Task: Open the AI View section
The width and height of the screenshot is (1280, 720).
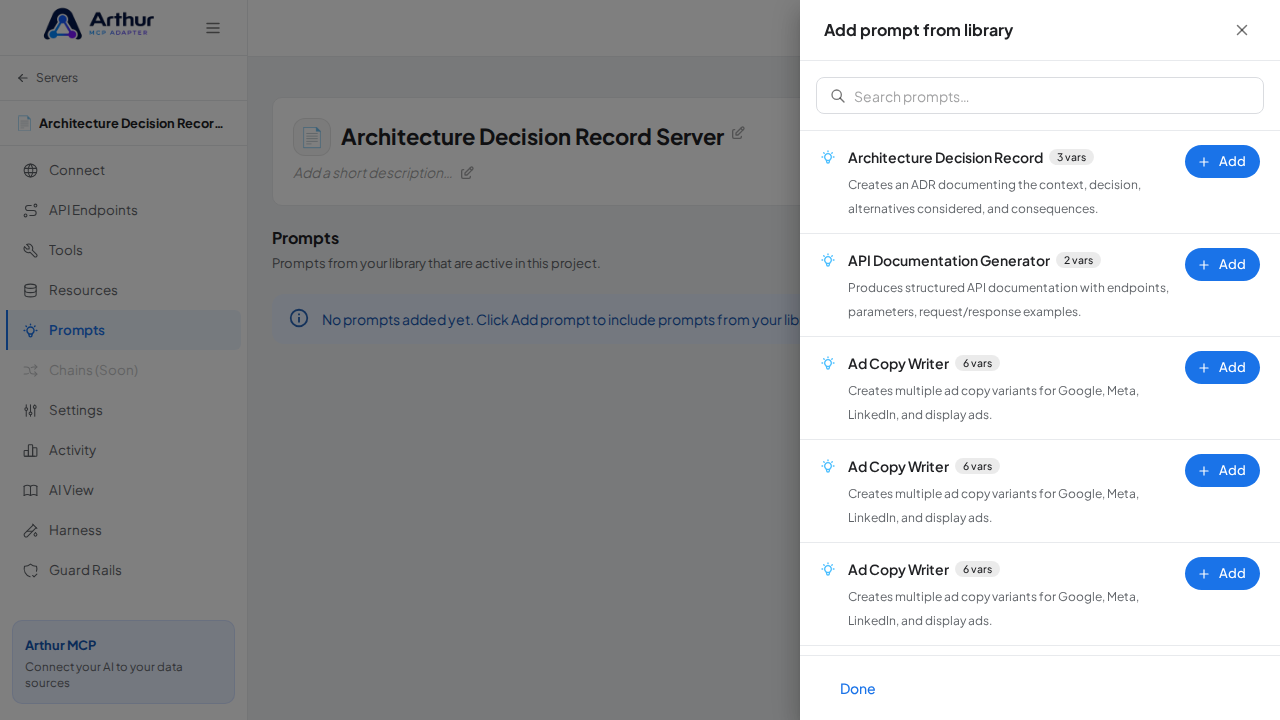Action: (123, 490)
